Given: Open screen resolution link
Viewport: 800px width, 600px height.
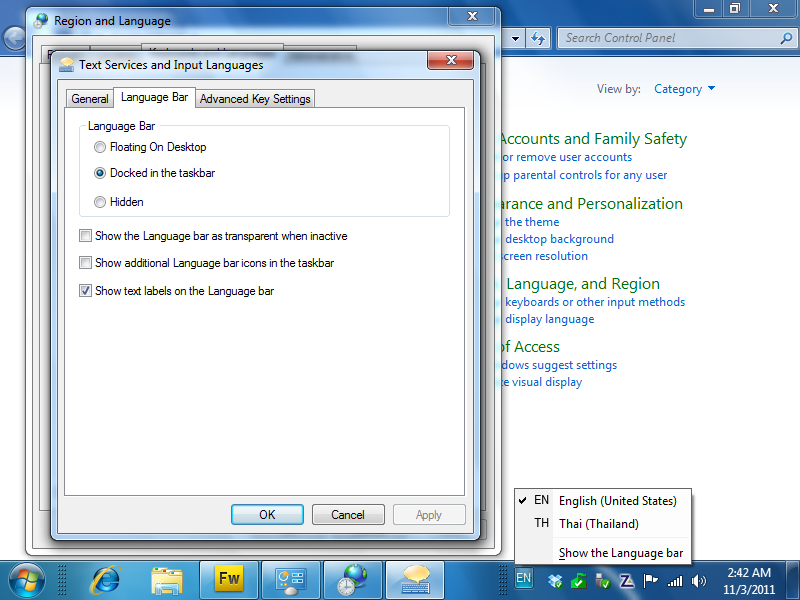Looking at the screenshot, I should [x=544, y=256].
